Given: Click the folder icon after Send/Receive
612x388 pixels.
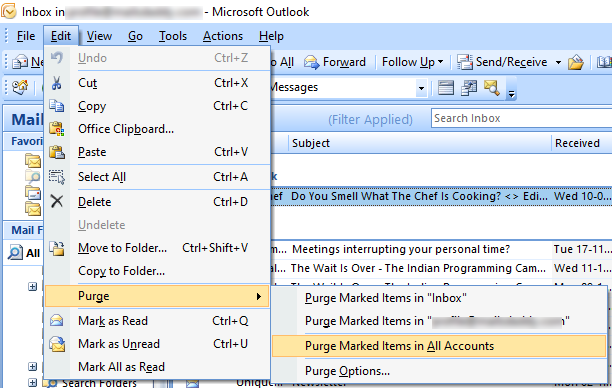Looking at the screenshot, I should pos(576,62).
